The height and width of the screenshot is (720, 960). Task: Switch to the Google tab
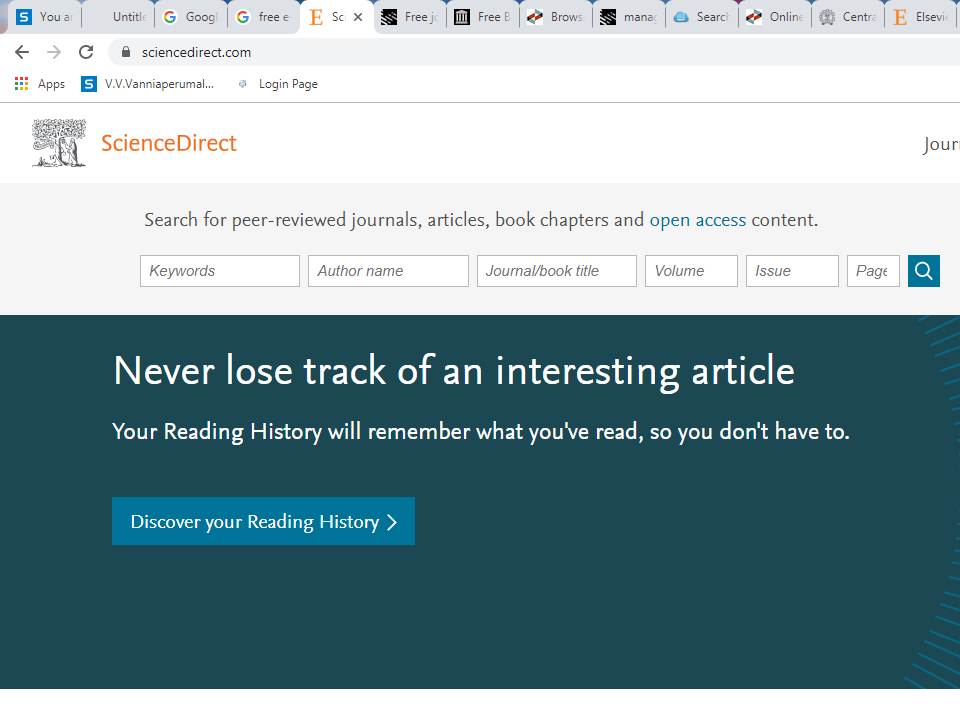190,16
